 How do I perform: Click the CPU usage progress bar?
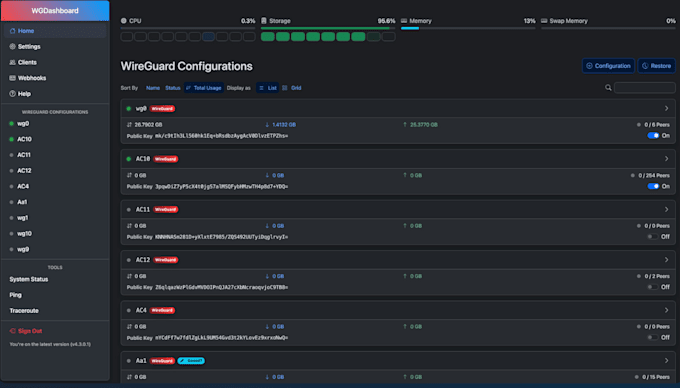click(188, 28)
